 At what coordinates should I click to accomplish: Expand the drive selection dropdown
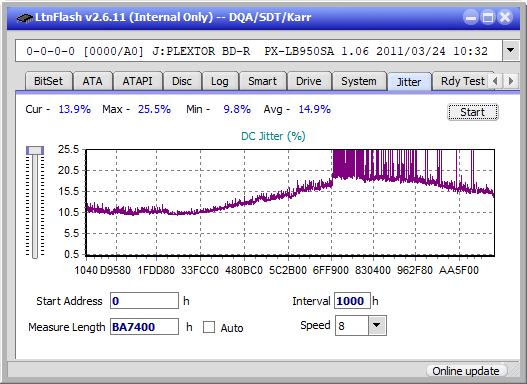coord(511,51)
